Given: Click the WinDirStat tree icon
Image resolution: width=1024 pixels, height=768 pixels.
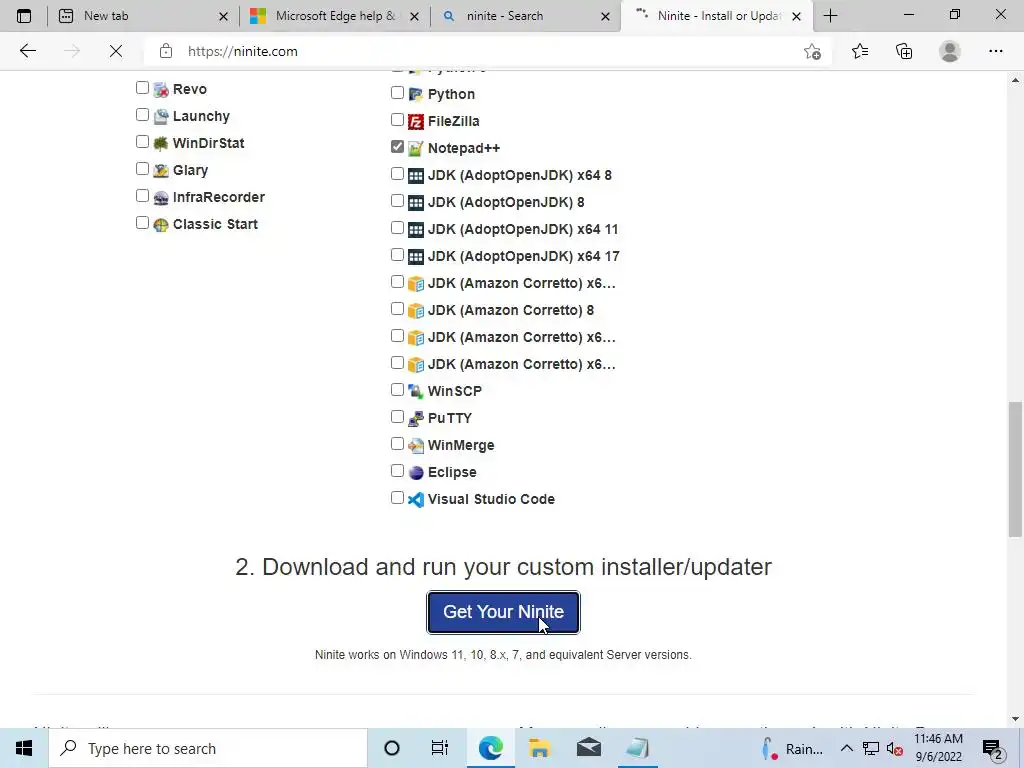Looking at the screenshot, I should pyautogui.click(x=161, y=144).
